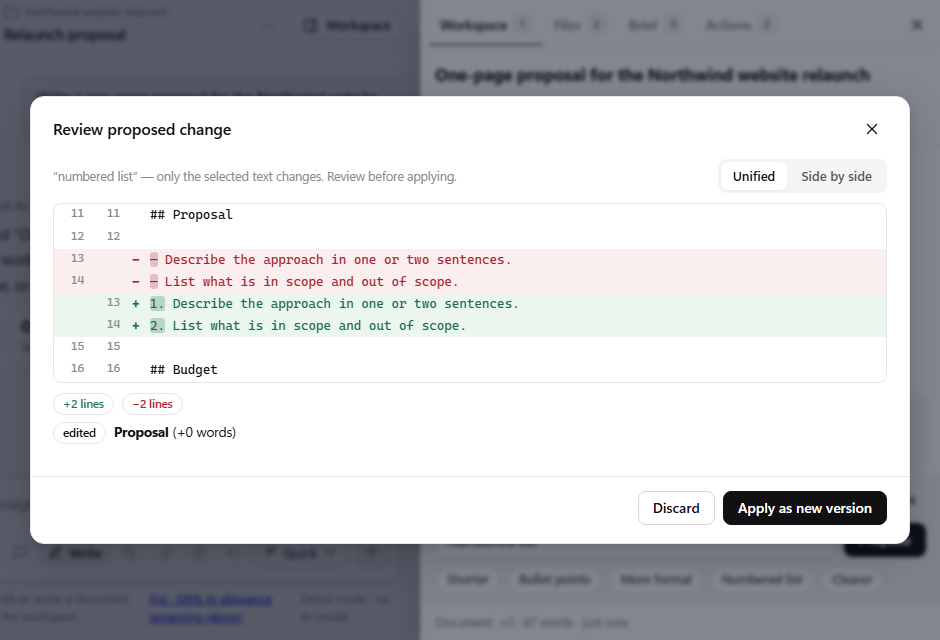Screen dimensions: 940x640
Task: Open the Pro AI allowance link
Action: [x=210, y=608]
